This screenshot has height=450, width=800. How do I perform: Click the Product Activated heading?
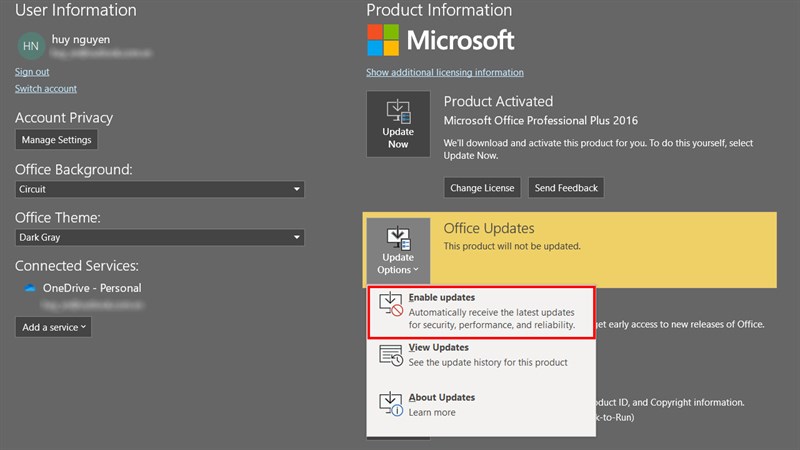point(498,101)
